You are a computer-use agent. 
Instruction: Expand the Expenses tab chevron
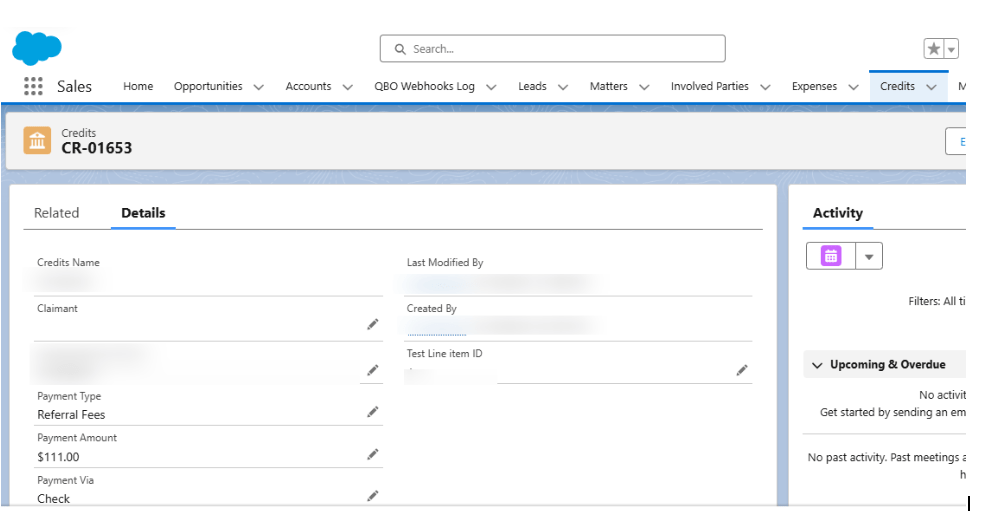click(x=853, y=87)
